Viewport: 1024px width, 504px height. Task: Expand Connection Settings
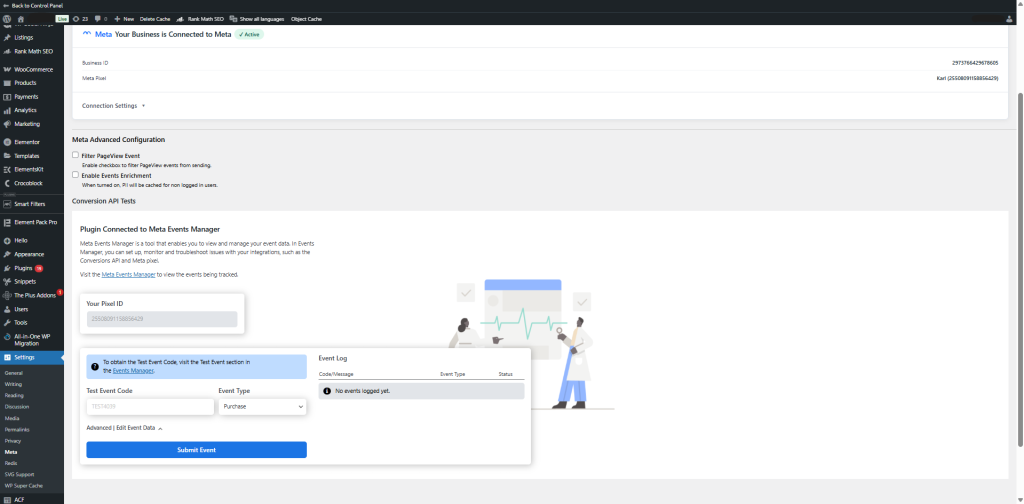(114, 106)
